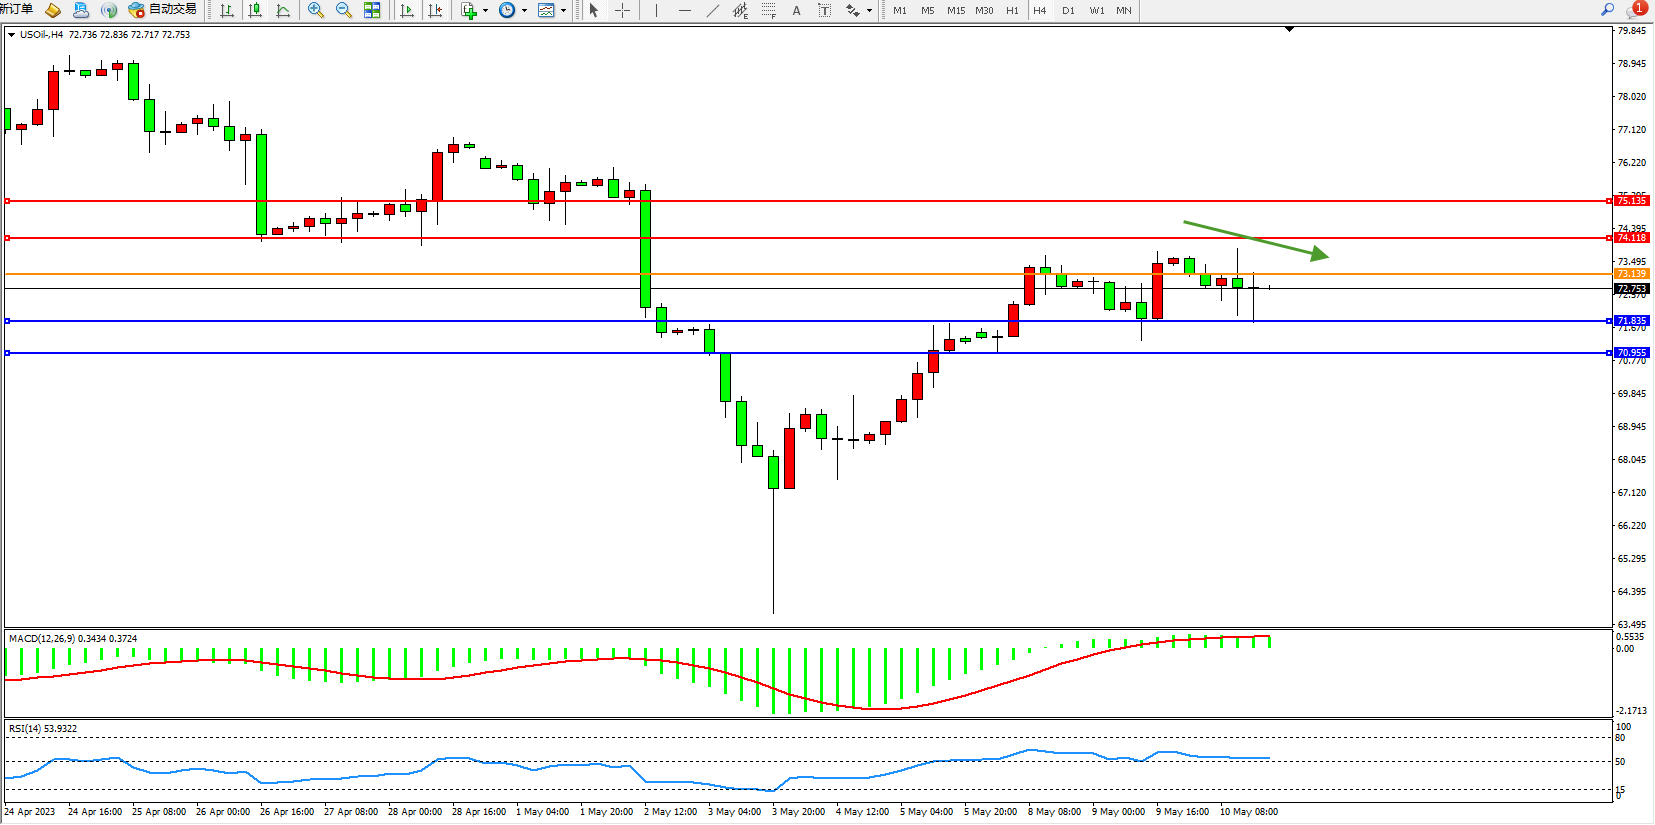This screenshot has width=1655, height=825.
Task: Open the indicators list dropdown arrow
Action: pyautogui.click(x=485, y=10)
